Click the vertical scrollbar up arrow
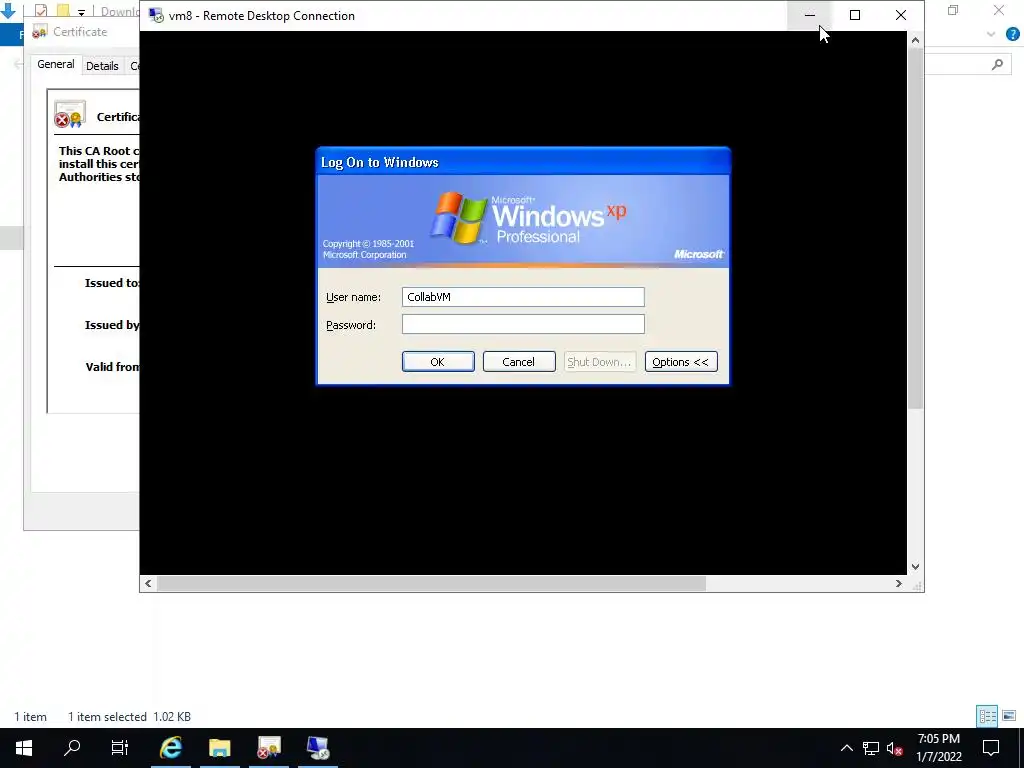The height and width of the screenshot is (768, 1024). click(916, 40)
